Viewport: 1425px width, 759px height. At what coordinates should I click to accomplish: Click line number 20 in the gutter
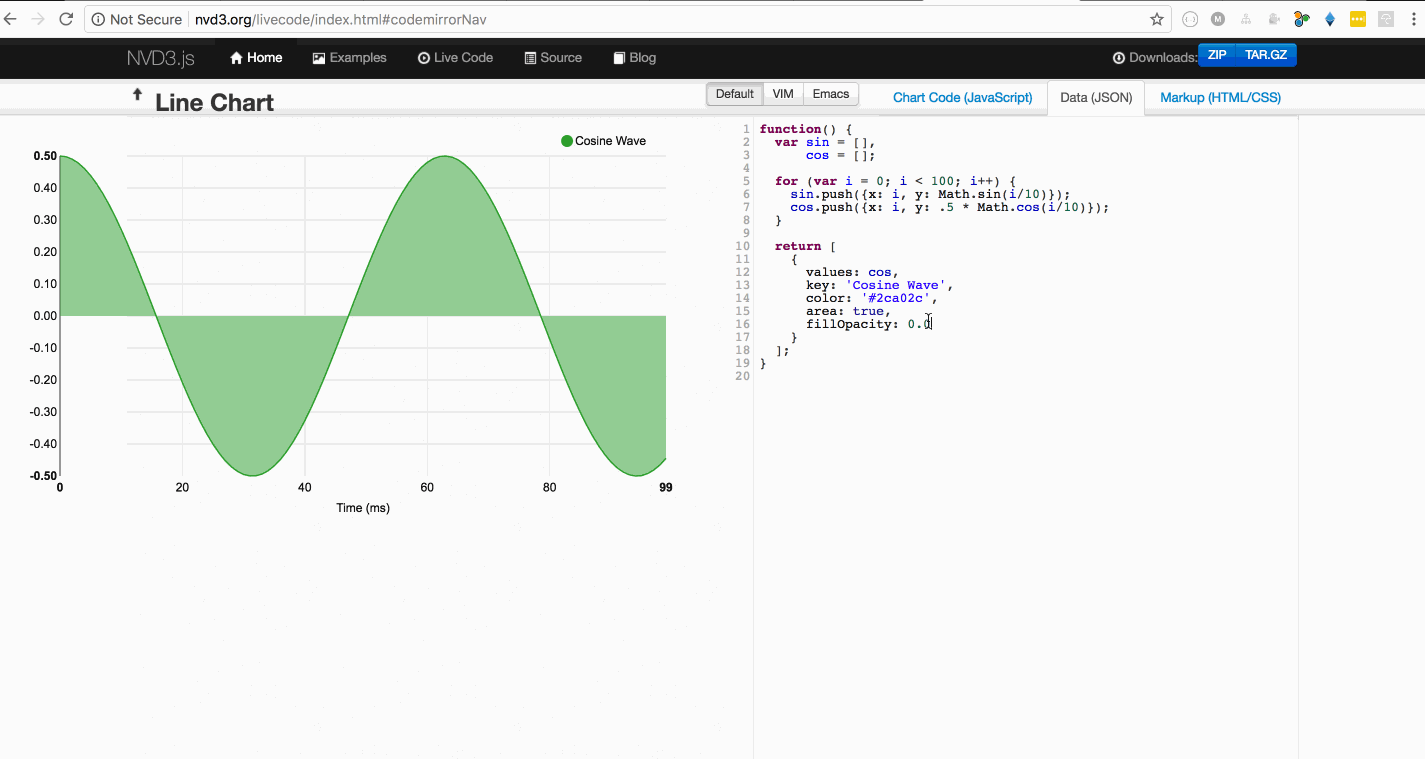[742, 376]
